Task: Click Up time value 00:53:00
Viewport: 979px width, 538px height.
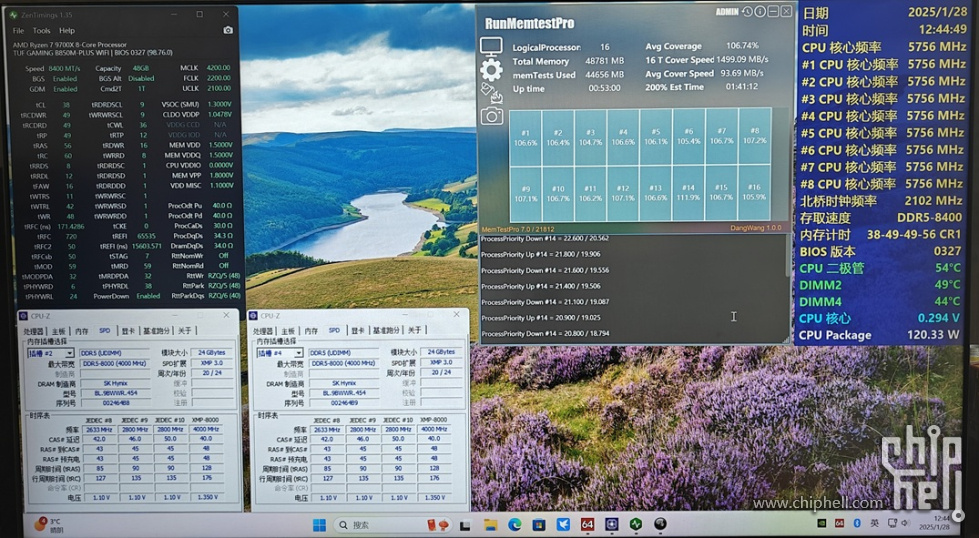Action: click(604, 89)
